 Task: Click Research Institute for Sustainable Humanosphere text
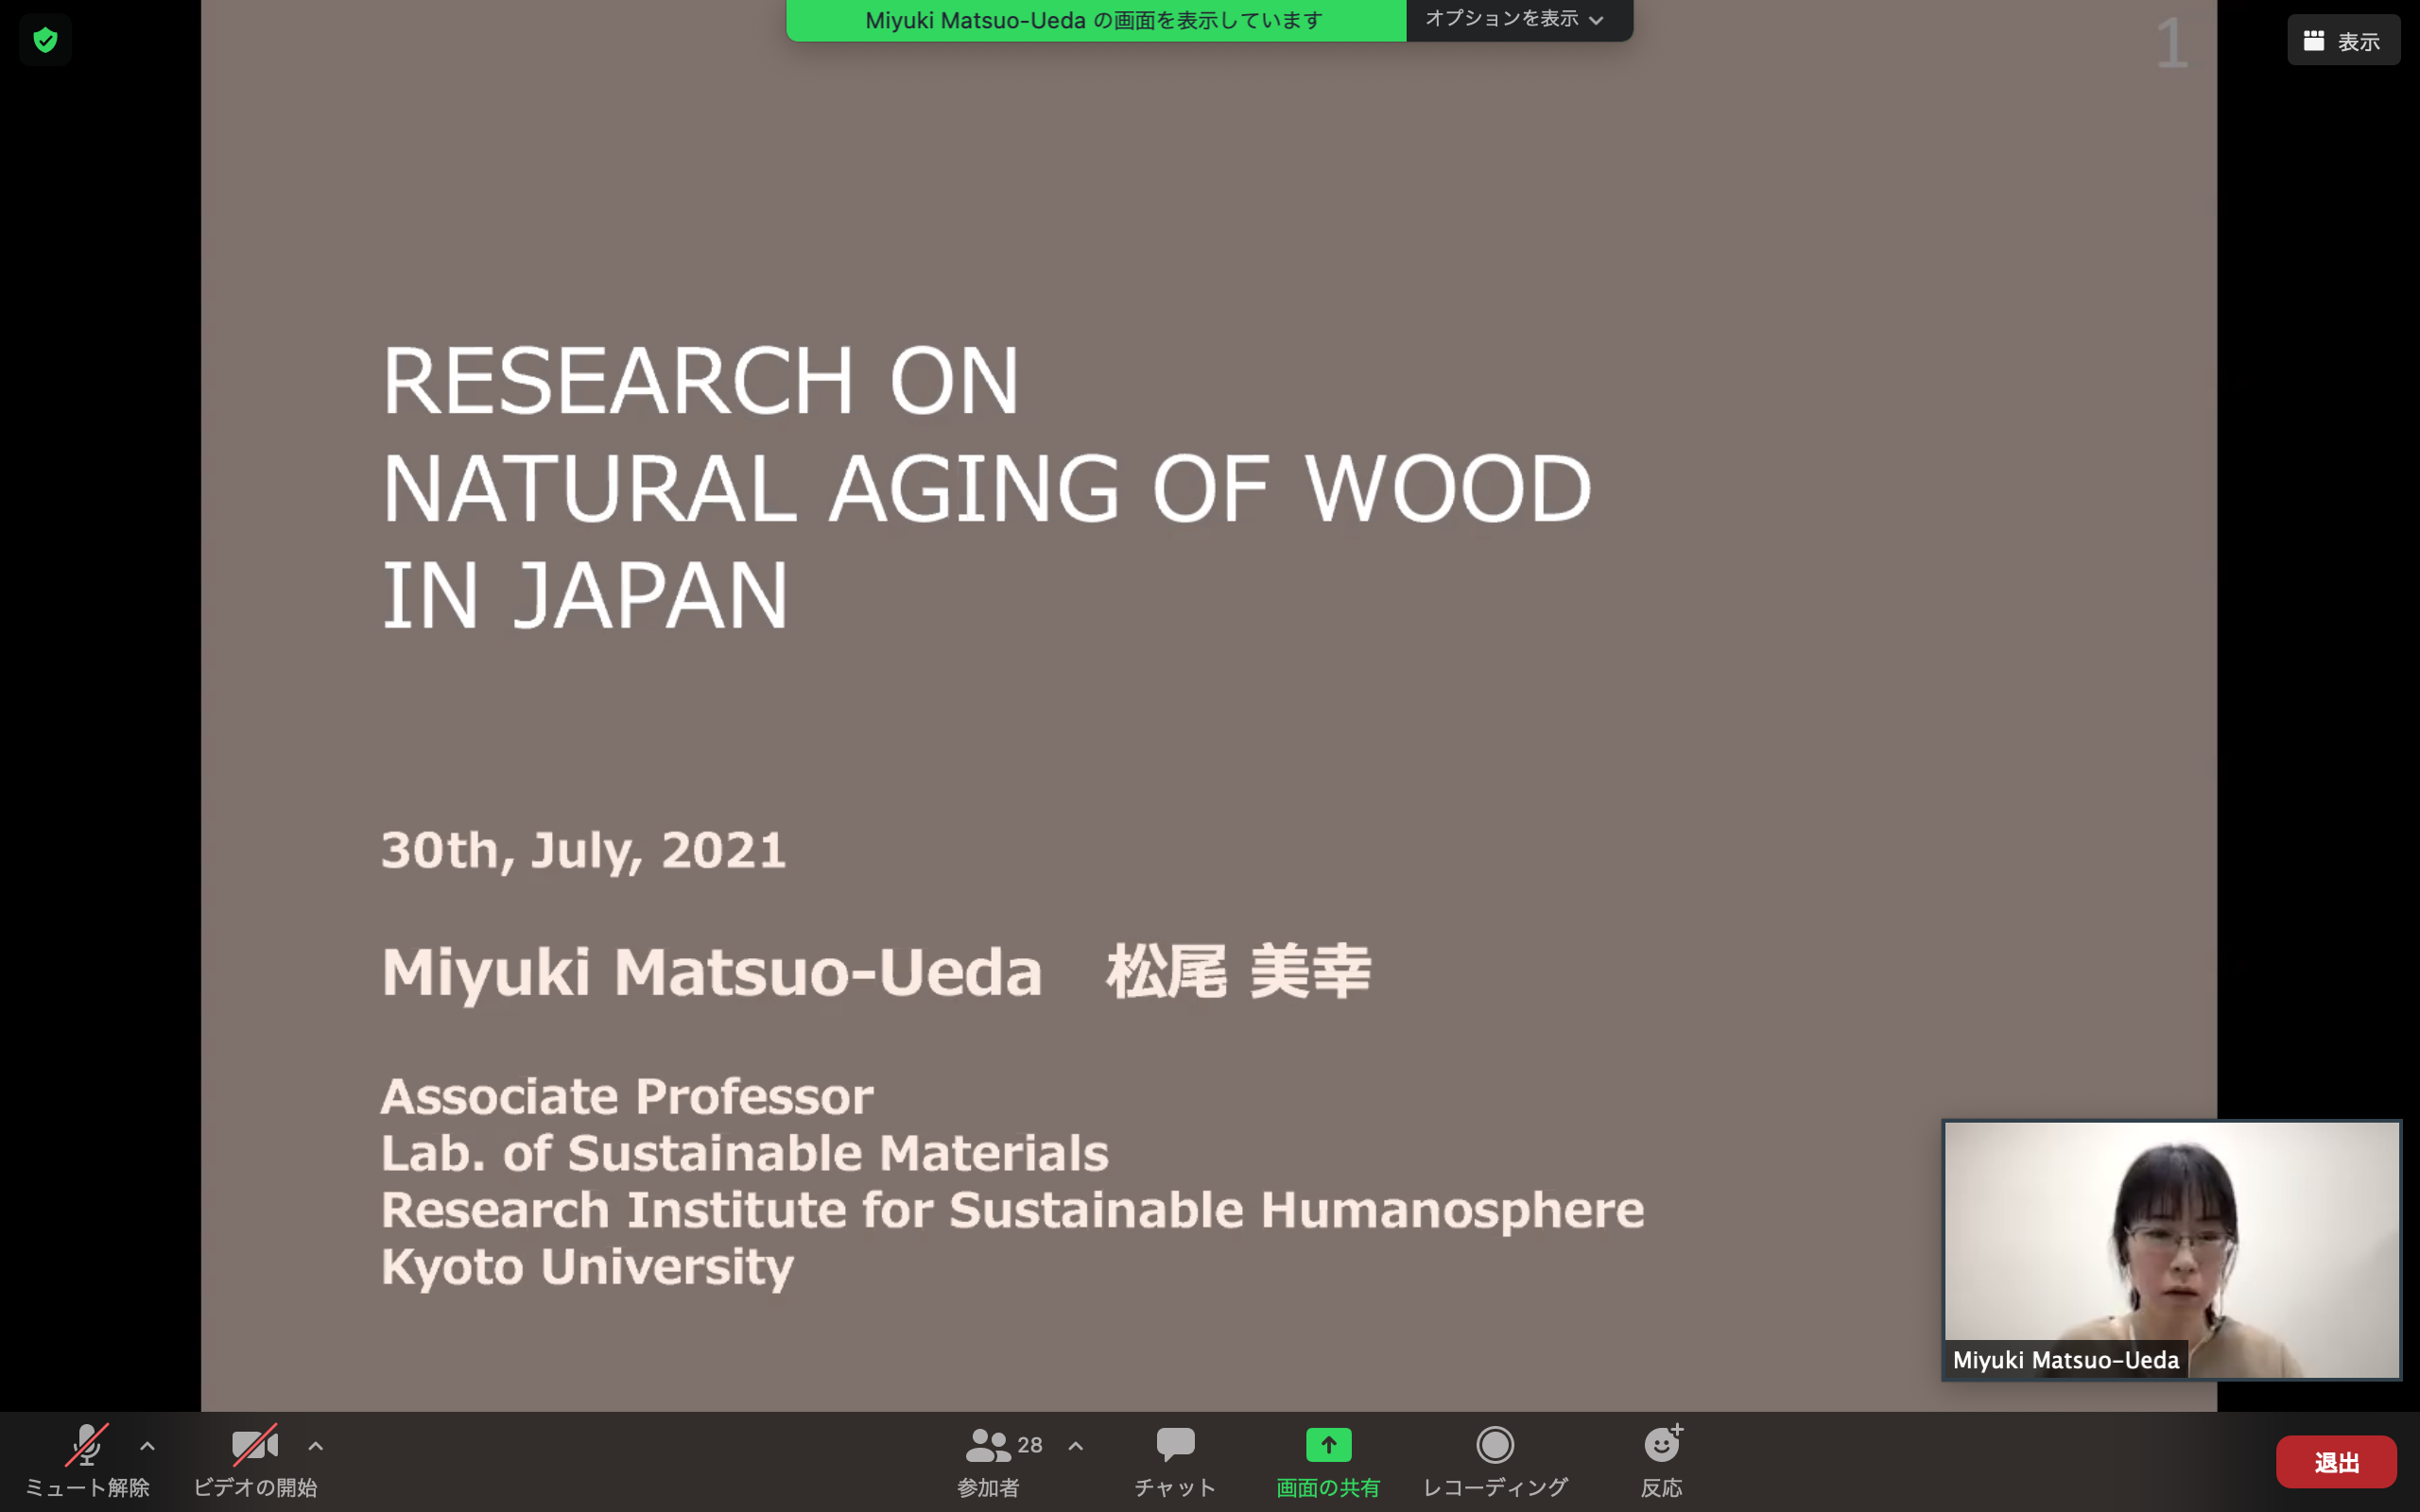(x=1013, y=1210)
